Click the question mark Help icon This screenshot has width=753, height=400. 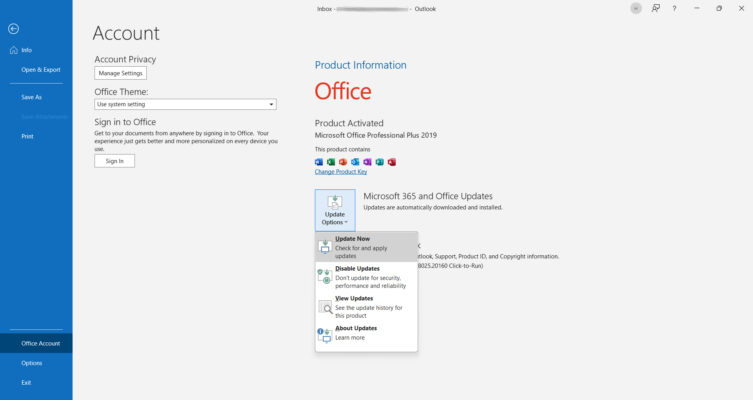(x=674, y=8)
